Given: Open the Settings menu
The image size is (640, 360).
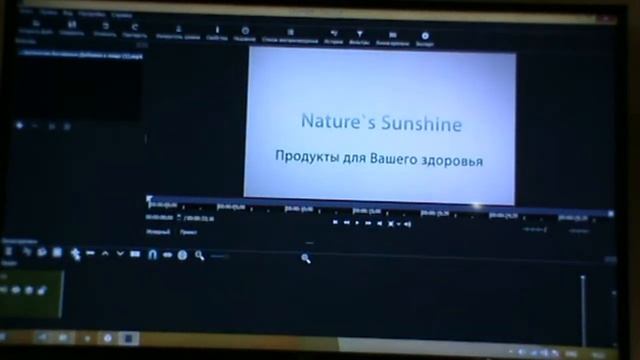Looking at the screenshot, I should [x=92, y=14].
